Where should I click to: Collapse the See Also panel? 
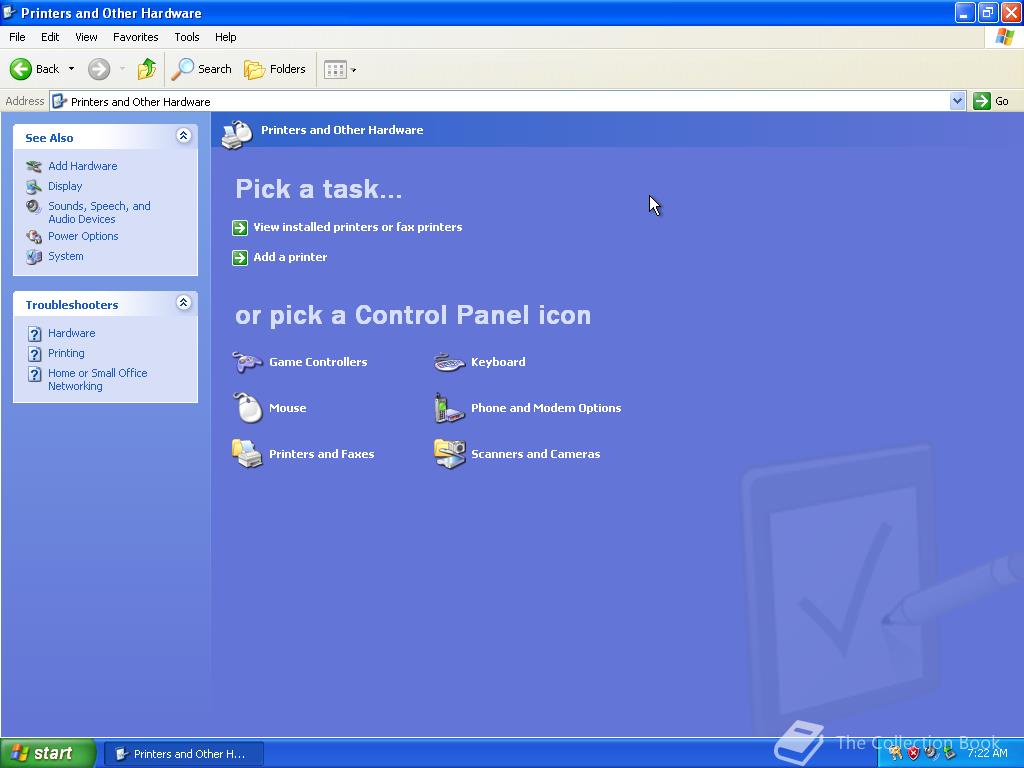(184, 136)
